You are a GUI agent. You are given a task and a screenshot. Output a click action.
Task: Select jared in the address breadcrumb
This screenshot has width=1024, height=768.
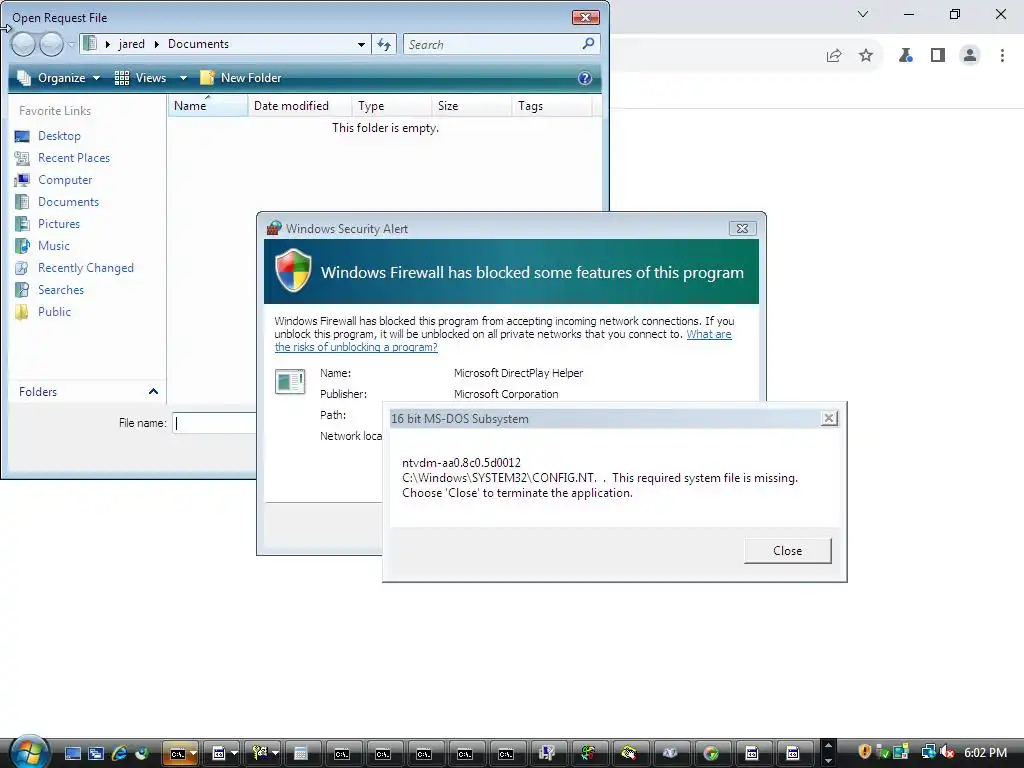point(131,44)
